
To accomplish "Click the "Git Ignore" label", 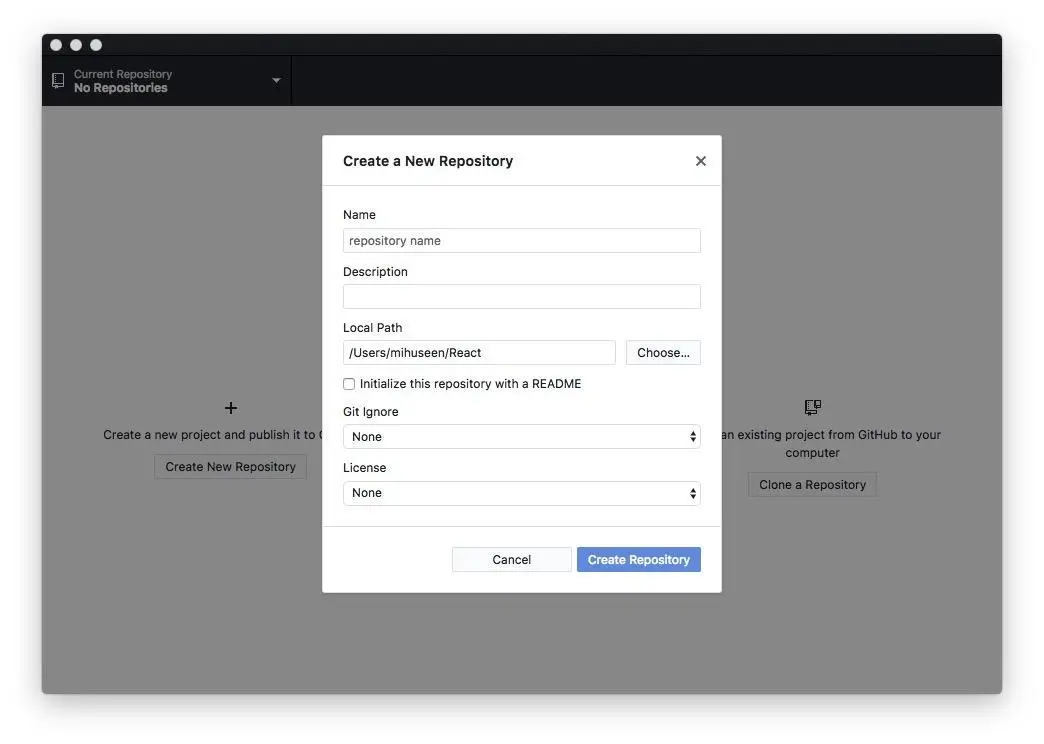I will tap(371, 412).
